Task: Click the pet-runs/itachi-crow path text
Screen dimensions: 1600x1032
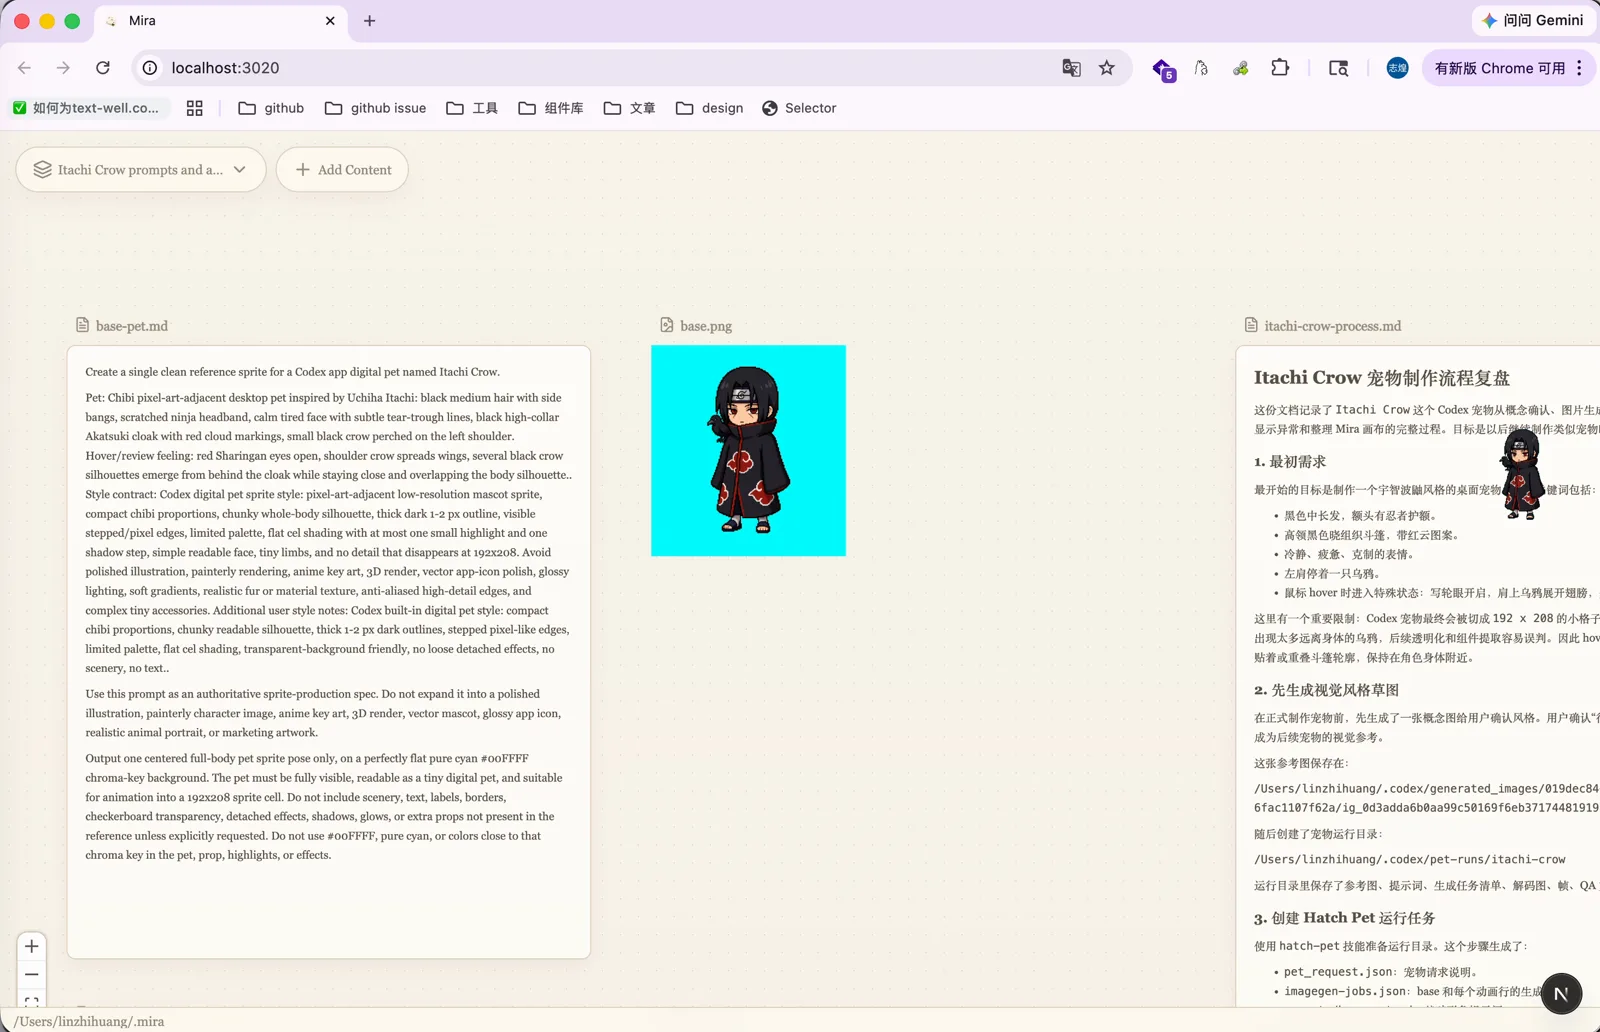Action: click(x=1410, y=859)
